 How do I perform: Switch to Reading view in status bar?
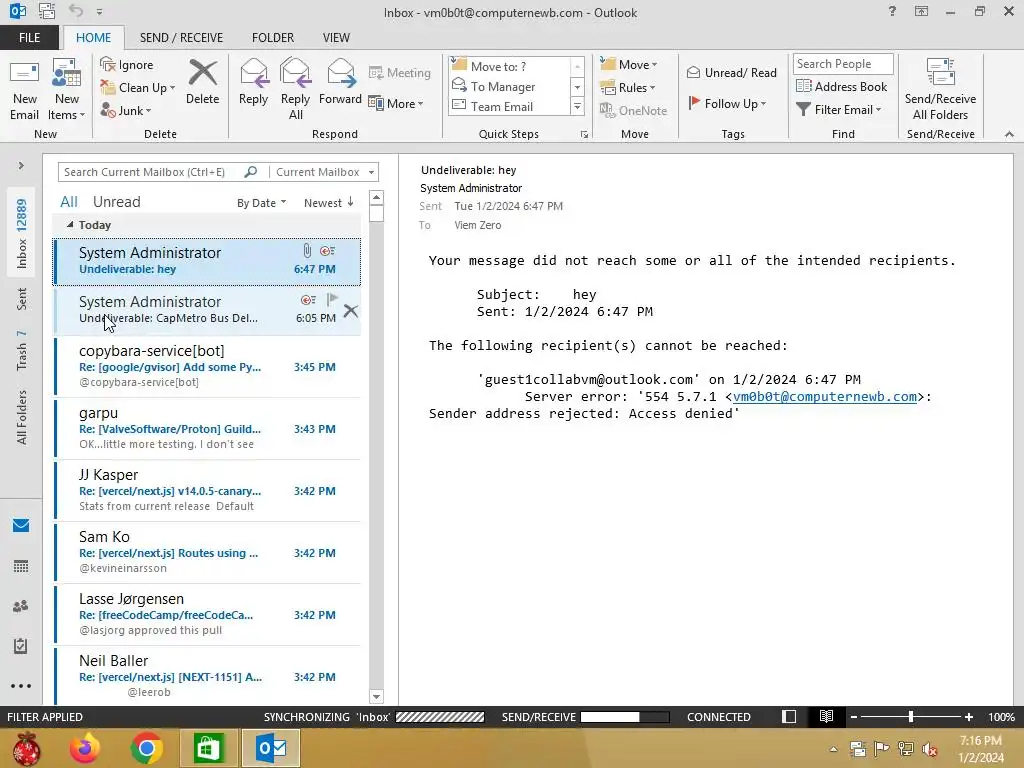pyautogui.click(x=826, y=717)
